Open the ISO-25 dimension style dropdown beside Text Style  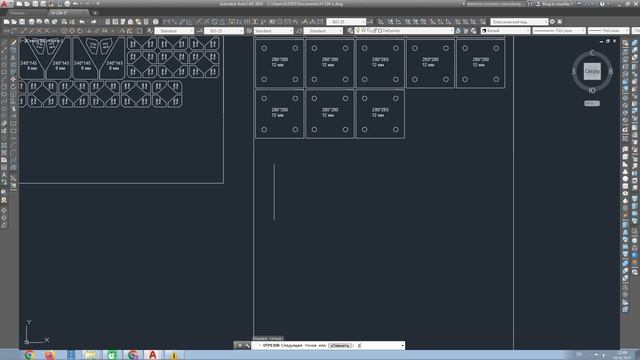pyautogui.click(x=224, y=31)
